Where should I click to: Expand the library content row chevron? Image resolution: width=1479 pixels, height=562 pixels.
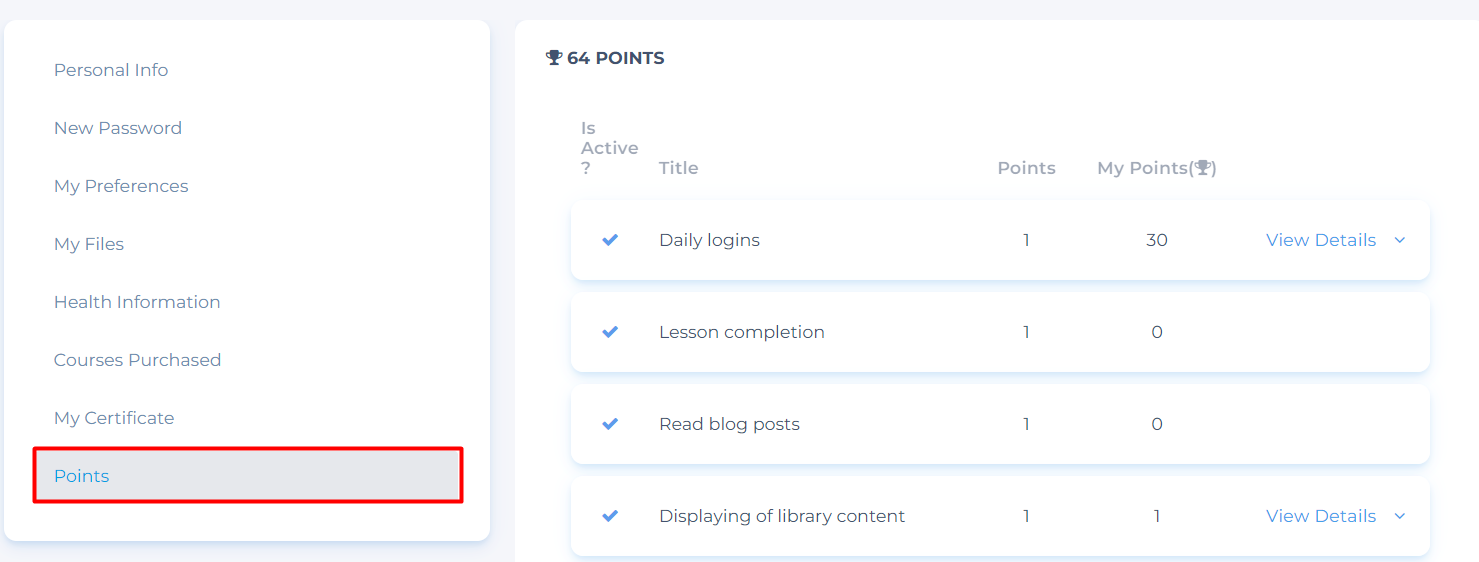click(1400, 516)
